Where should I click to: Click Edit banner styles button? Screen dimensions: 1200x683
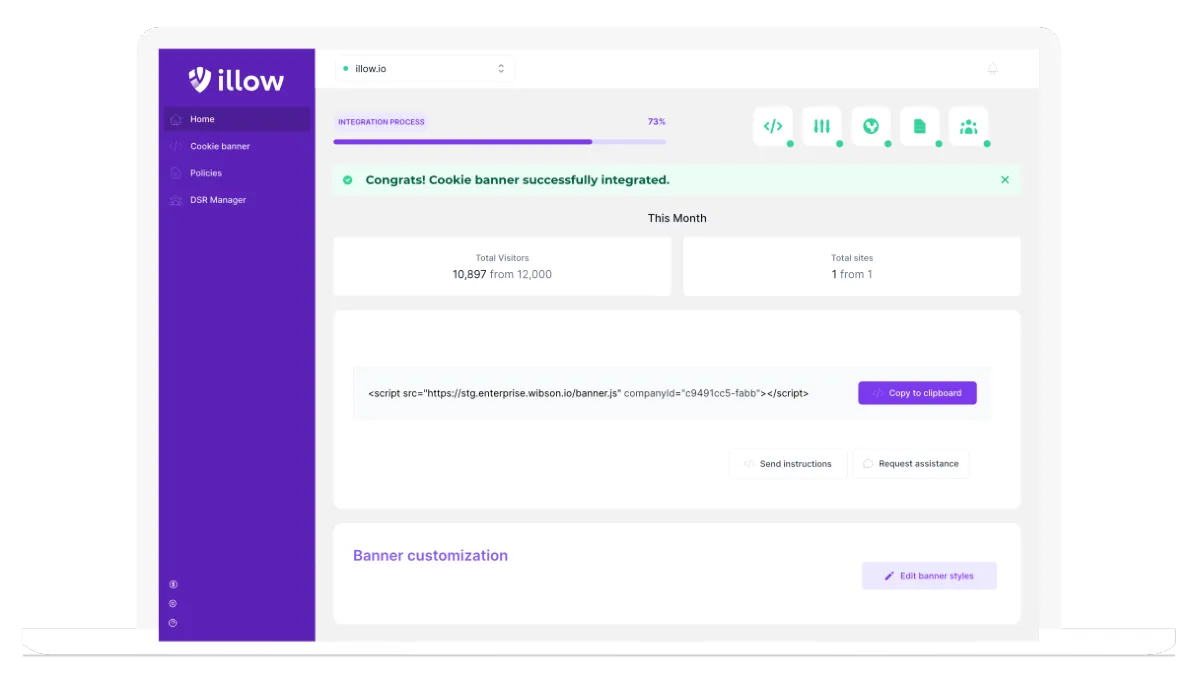[929, 576]
